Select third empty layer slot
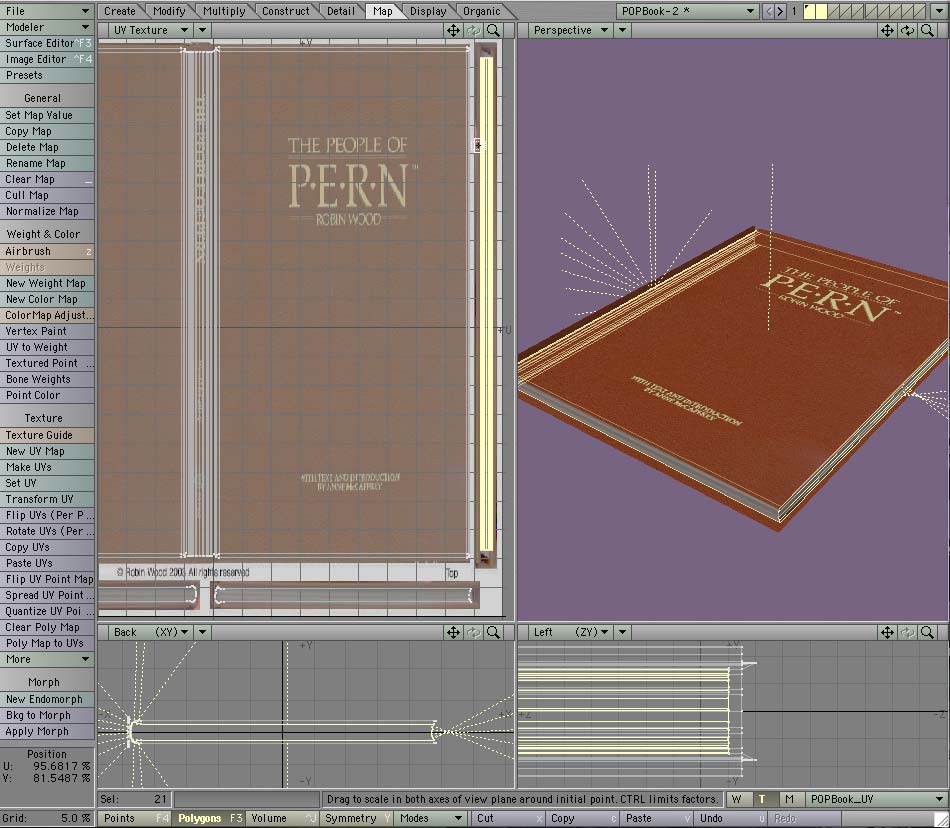The width and height of the screenshot is (950, 828). point(833,11)
